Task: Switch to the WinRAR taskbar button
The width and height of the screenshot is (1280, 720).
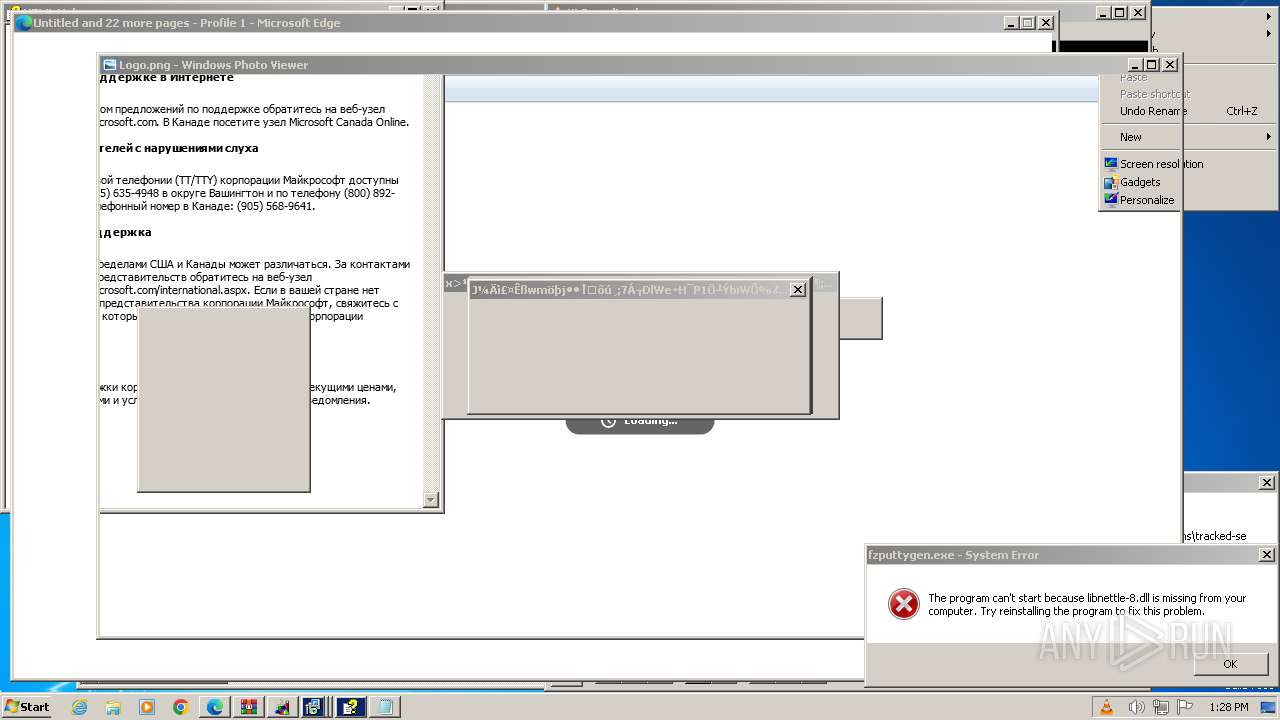Action: tap(249, 707)
